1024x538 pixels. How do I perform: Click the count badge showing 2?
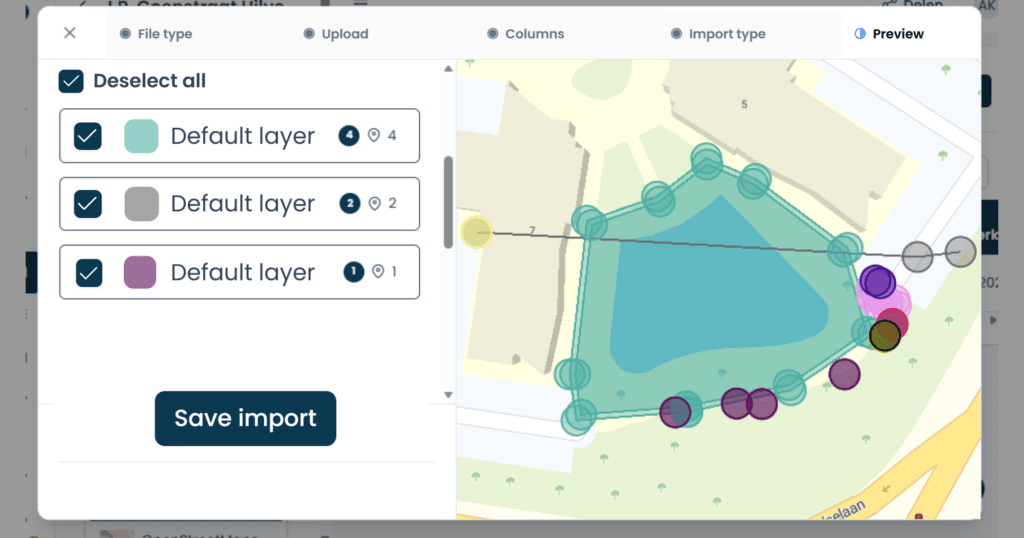tap(350, 203)
